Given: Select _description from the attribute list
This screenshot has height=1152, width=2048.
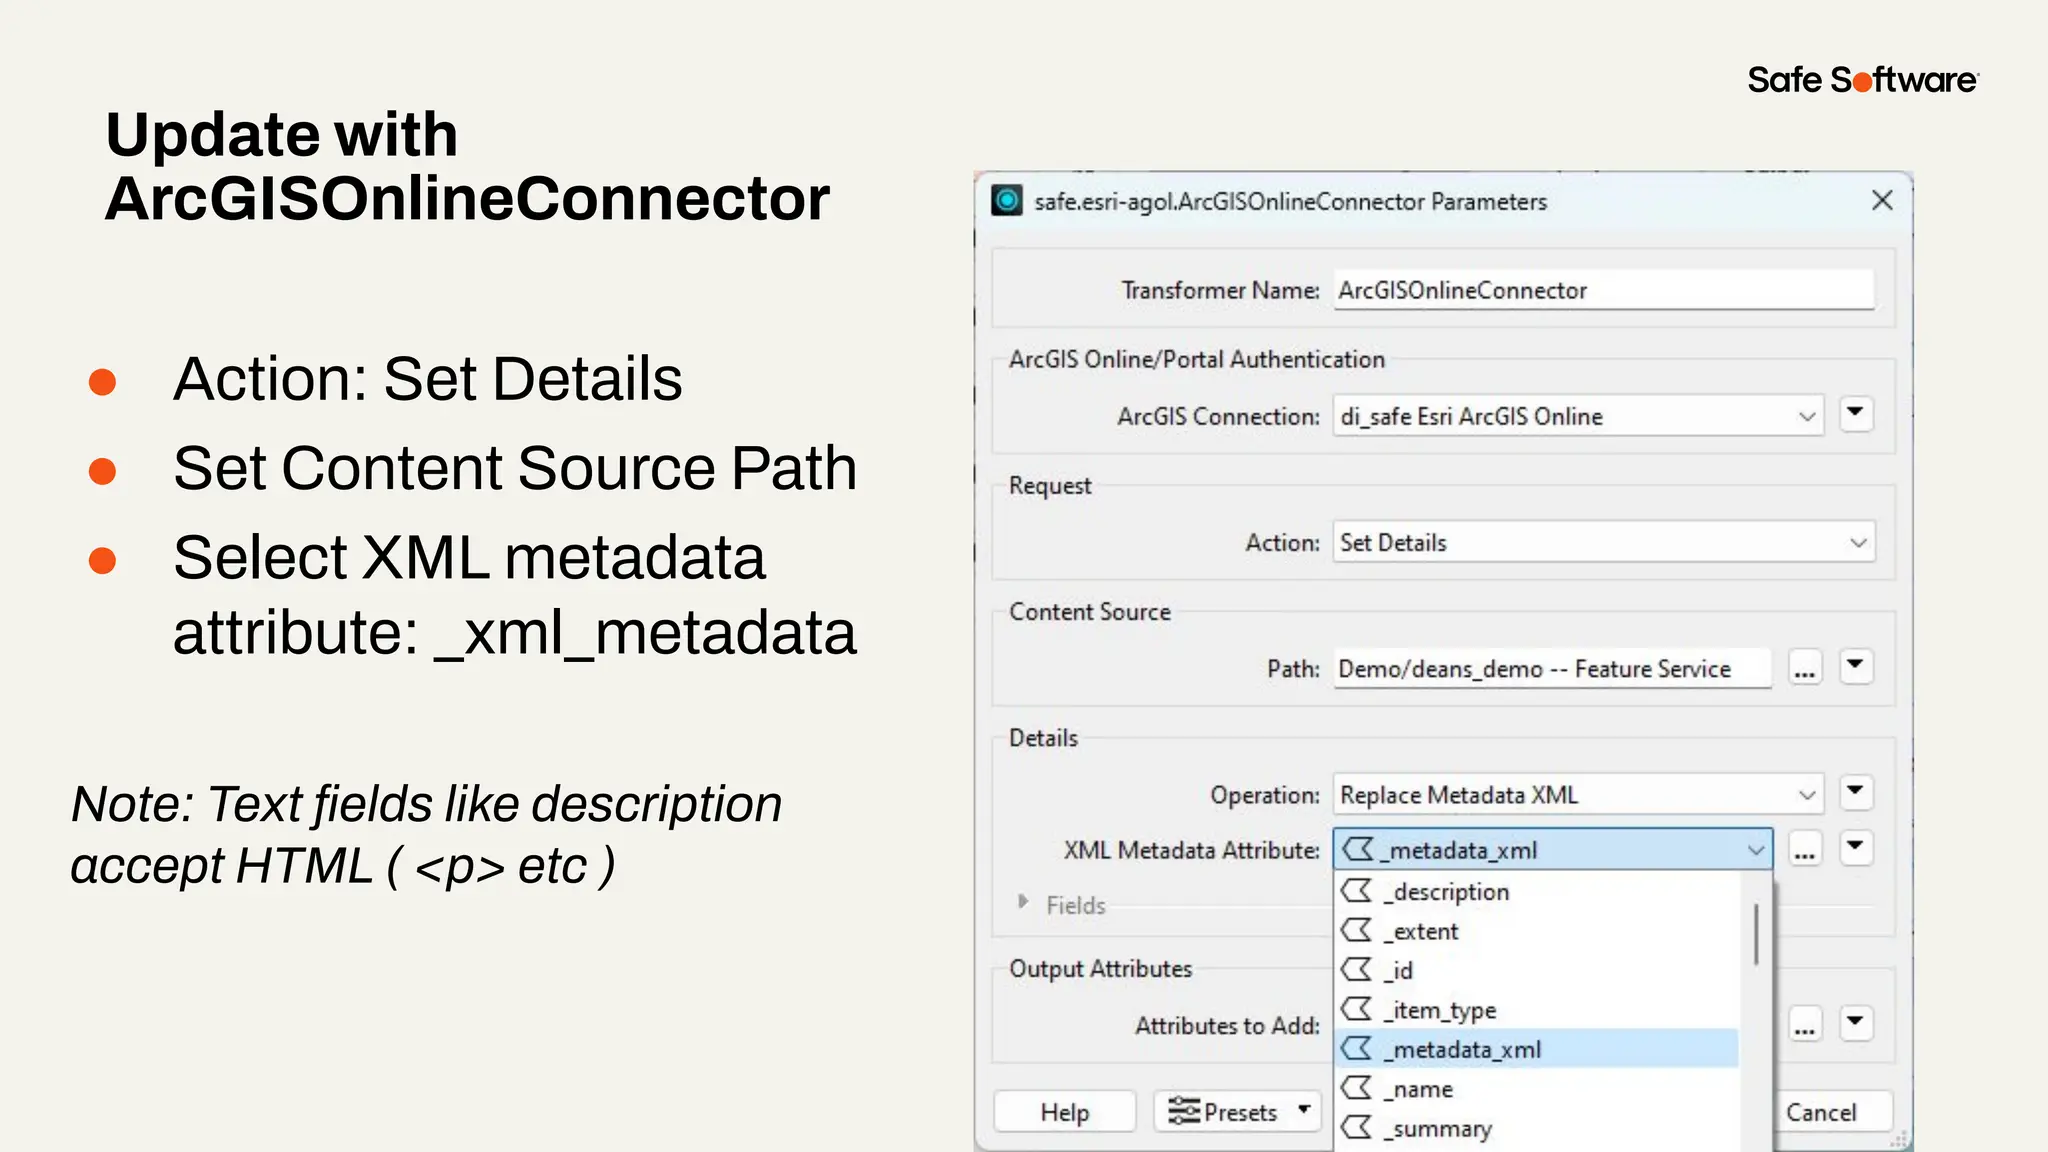Looking at the screenshot, I should point(1537,891).
